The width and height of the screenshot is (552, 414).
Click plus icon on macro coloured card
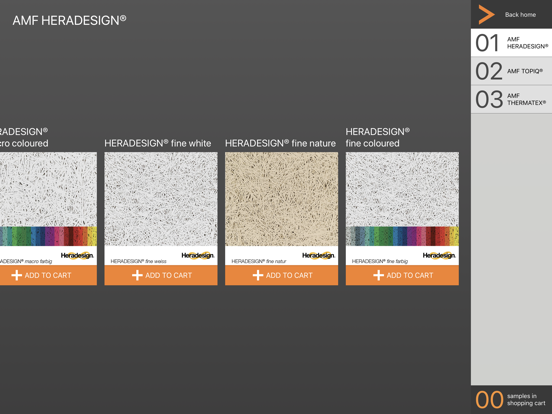coord(17,275)
